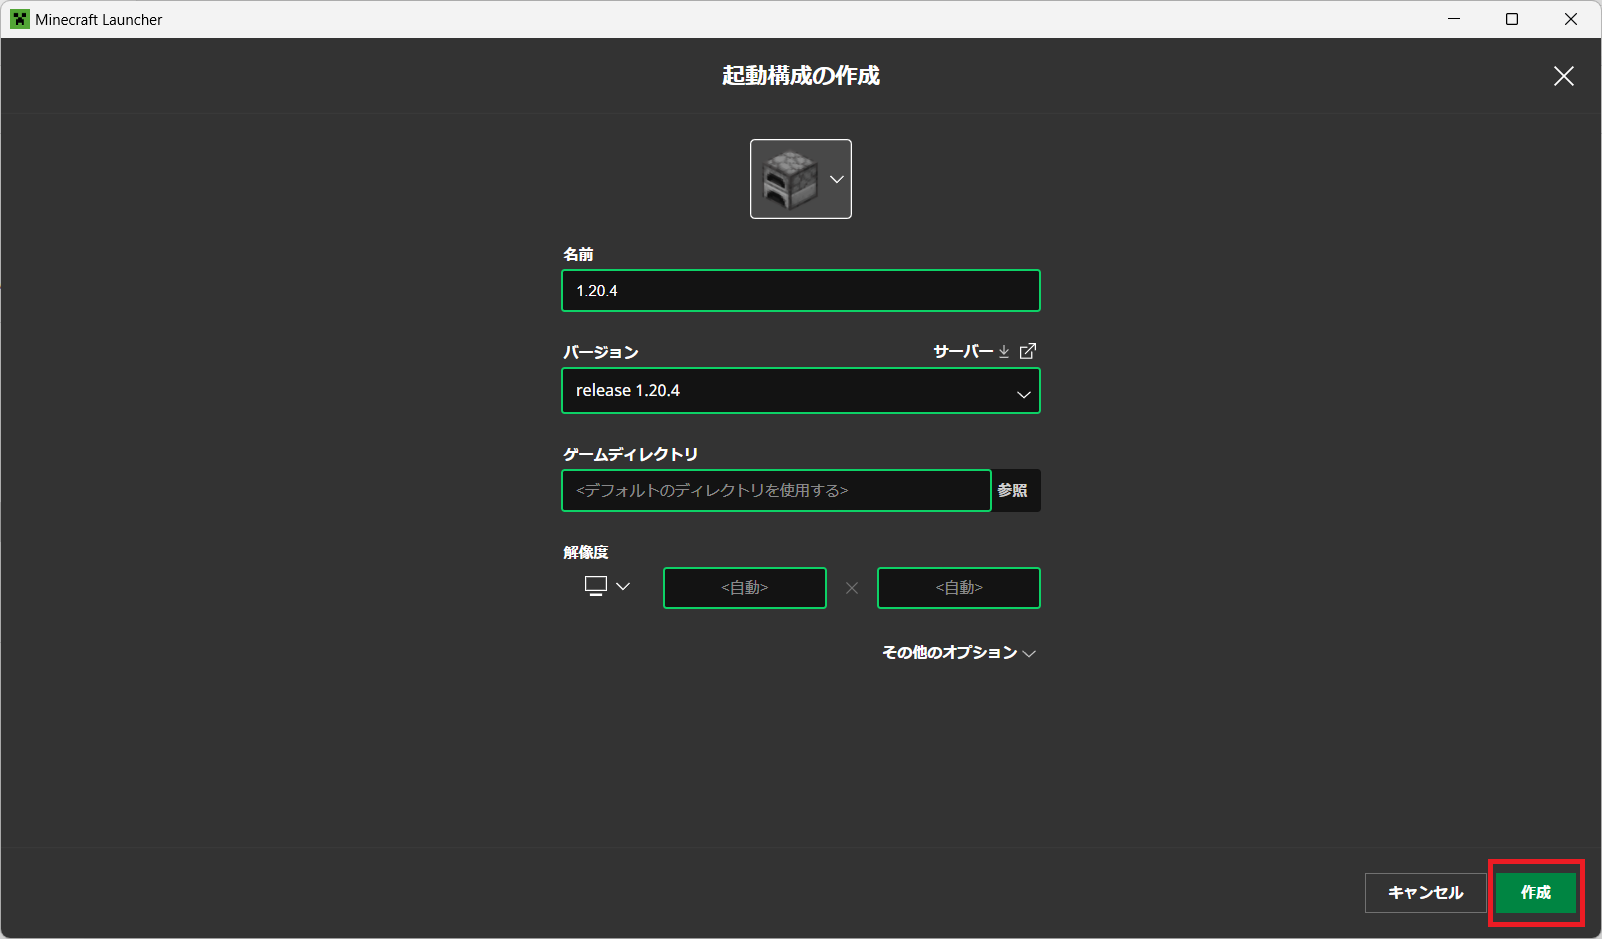Click the monitor icon under 解像度
The width and height of the screenshot is (1602, 939).
pyautogui.click(x=596, y=586)
